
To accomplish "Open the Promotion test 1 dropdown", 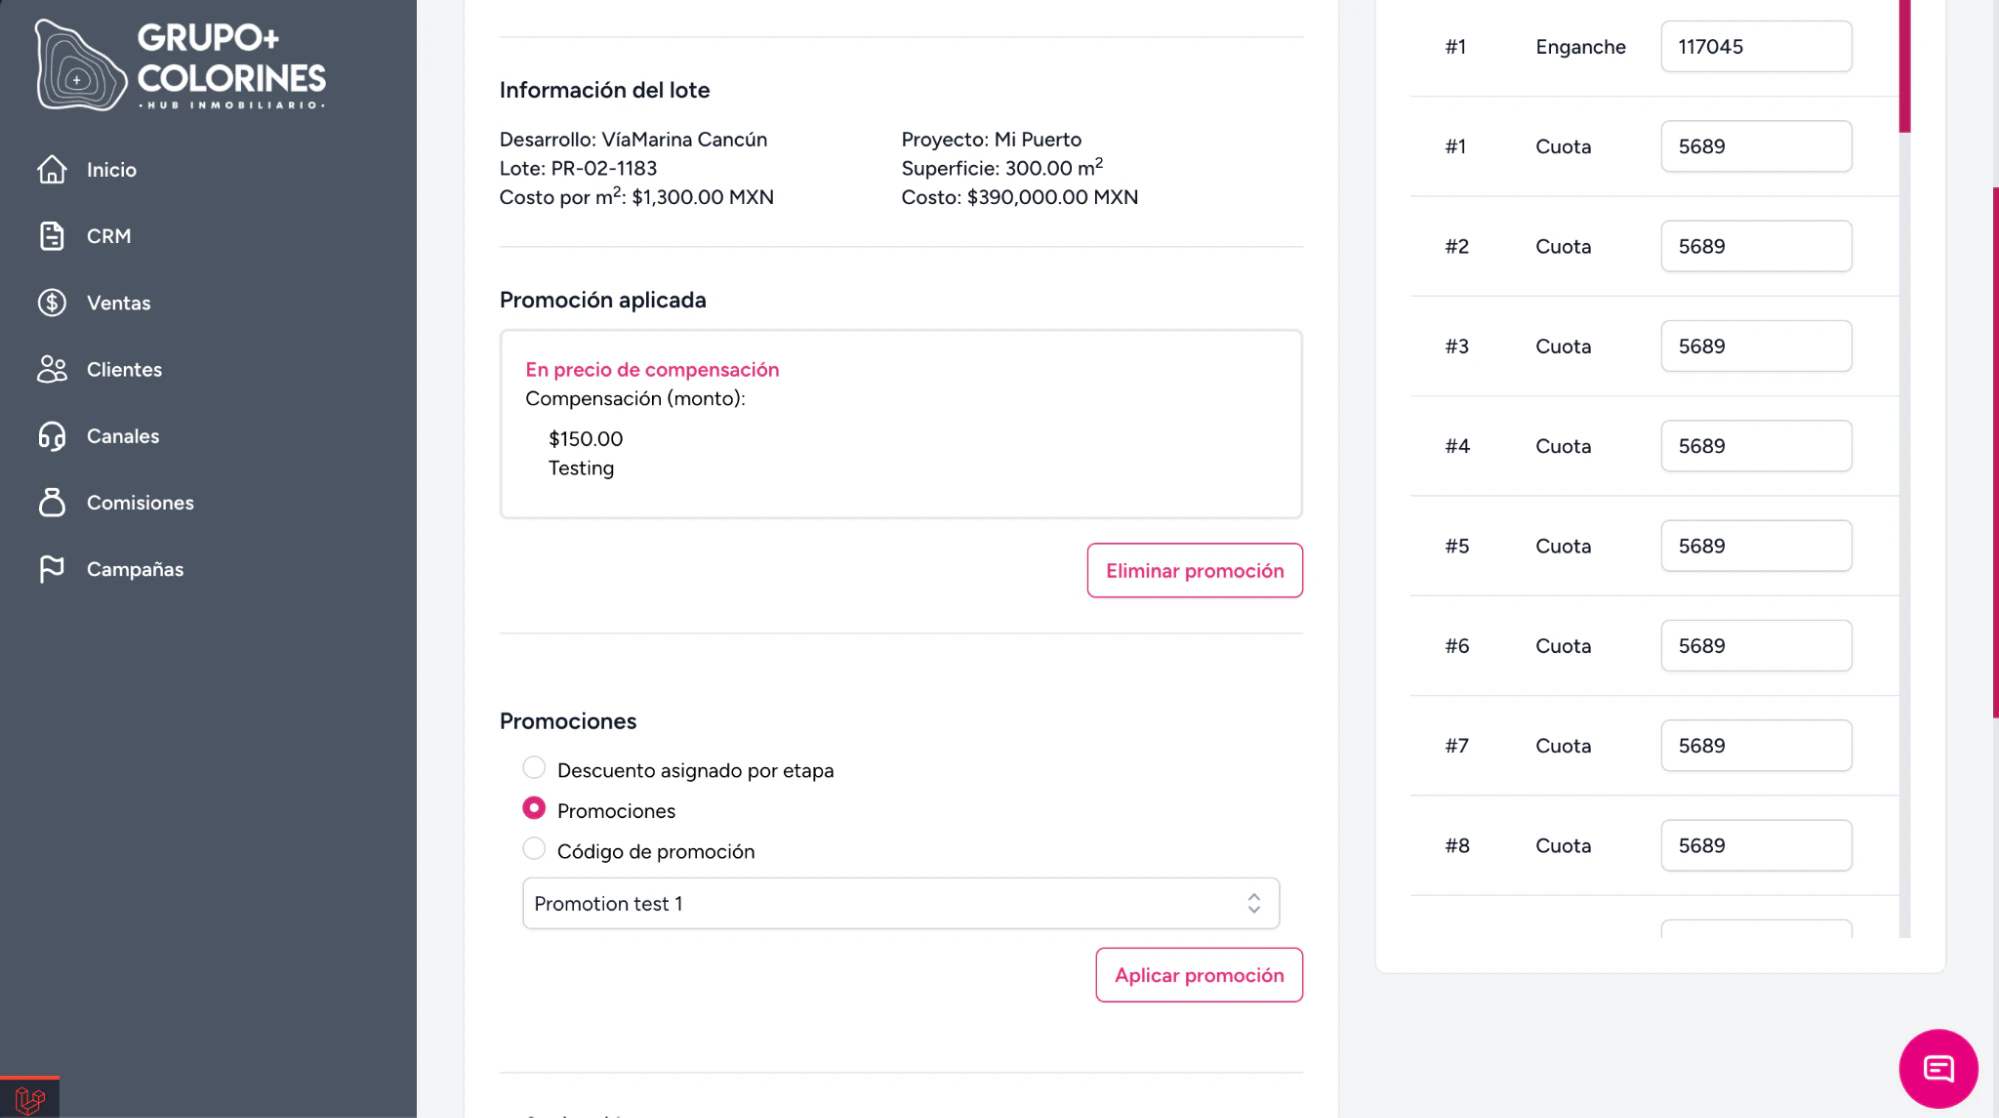I will (900, 903).
